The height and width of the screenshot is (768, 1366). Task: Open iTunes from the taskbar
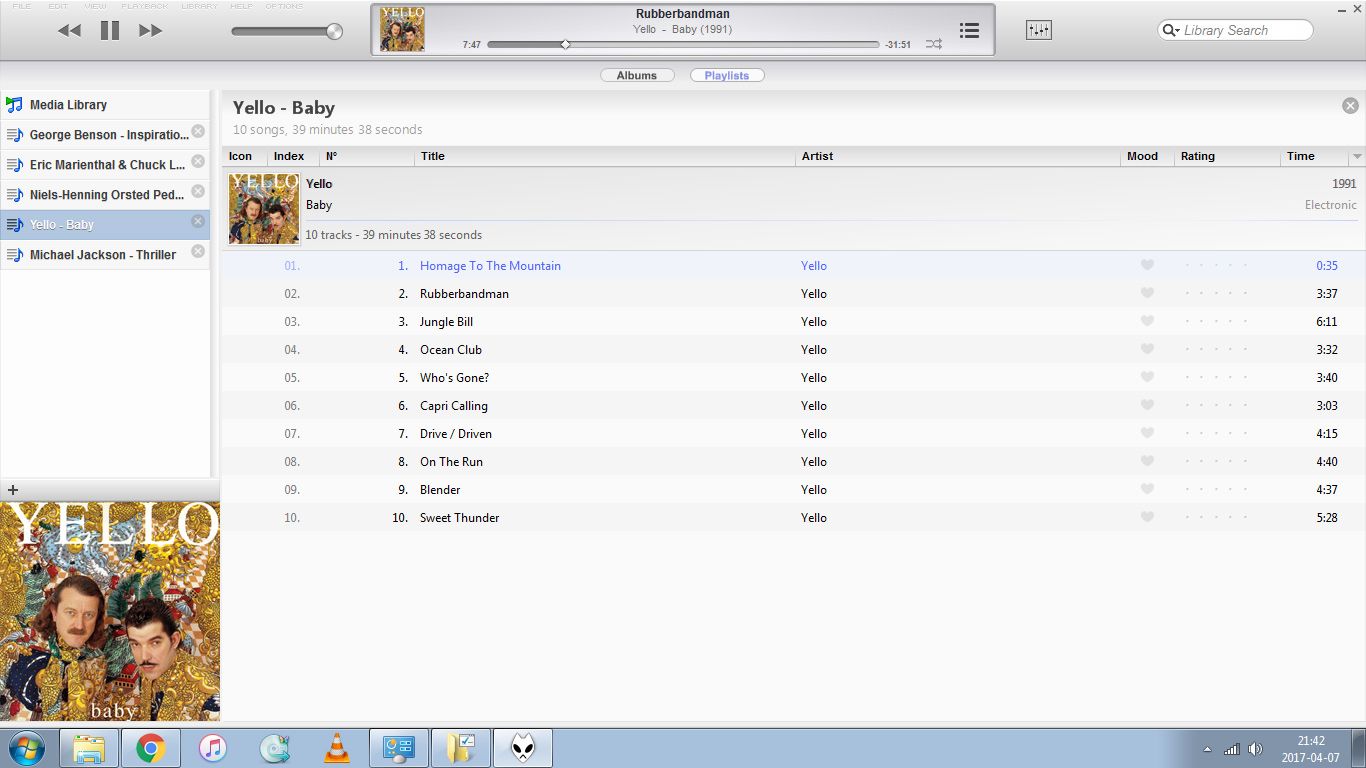point(213,748)
